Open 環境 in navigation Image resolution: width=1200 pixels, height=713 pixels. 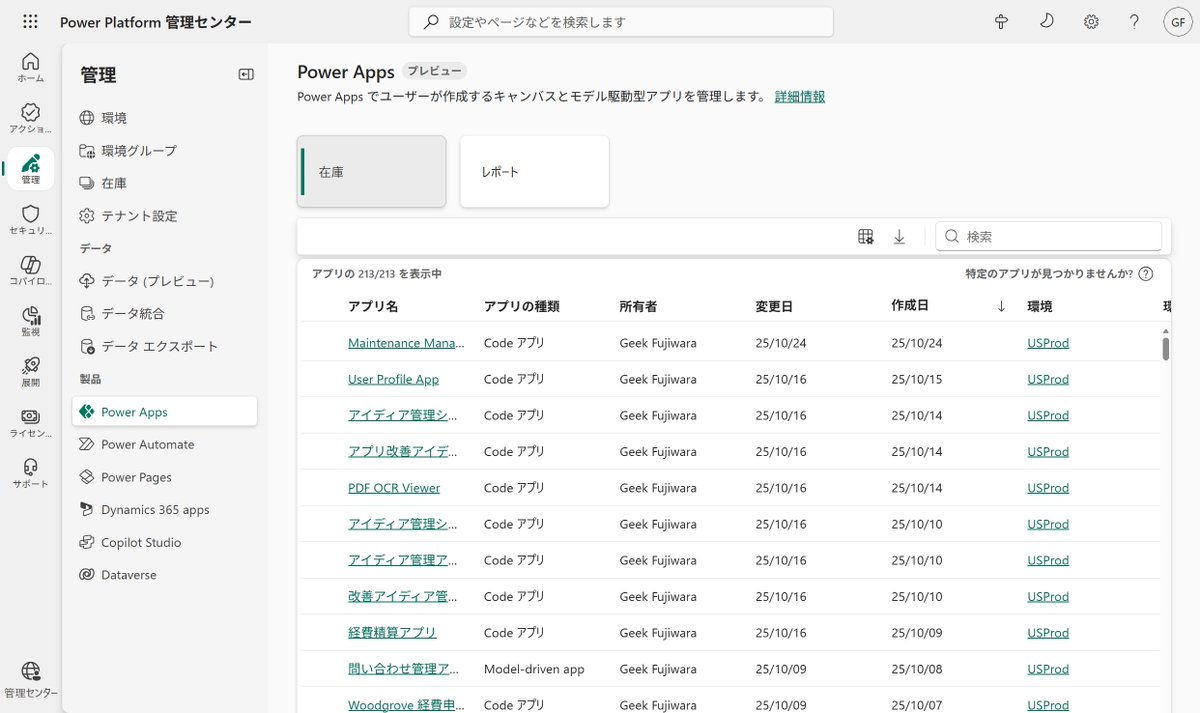pyautogui.click(x=164, y=118)
